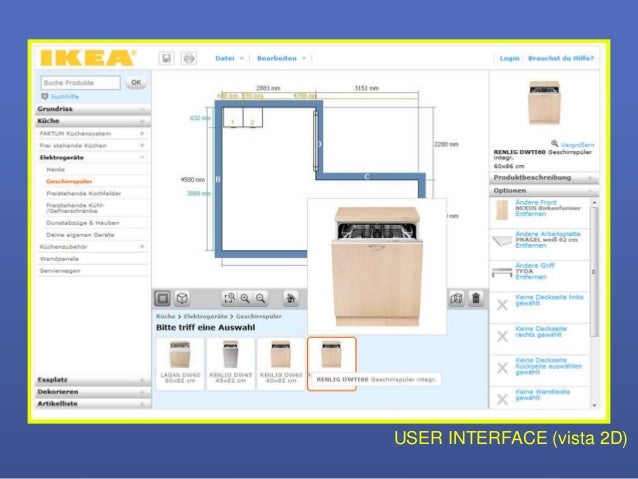Expand the Dekorieren section
Image resolution: width=638 pixels, height=479 pixels.
point(93,392)
